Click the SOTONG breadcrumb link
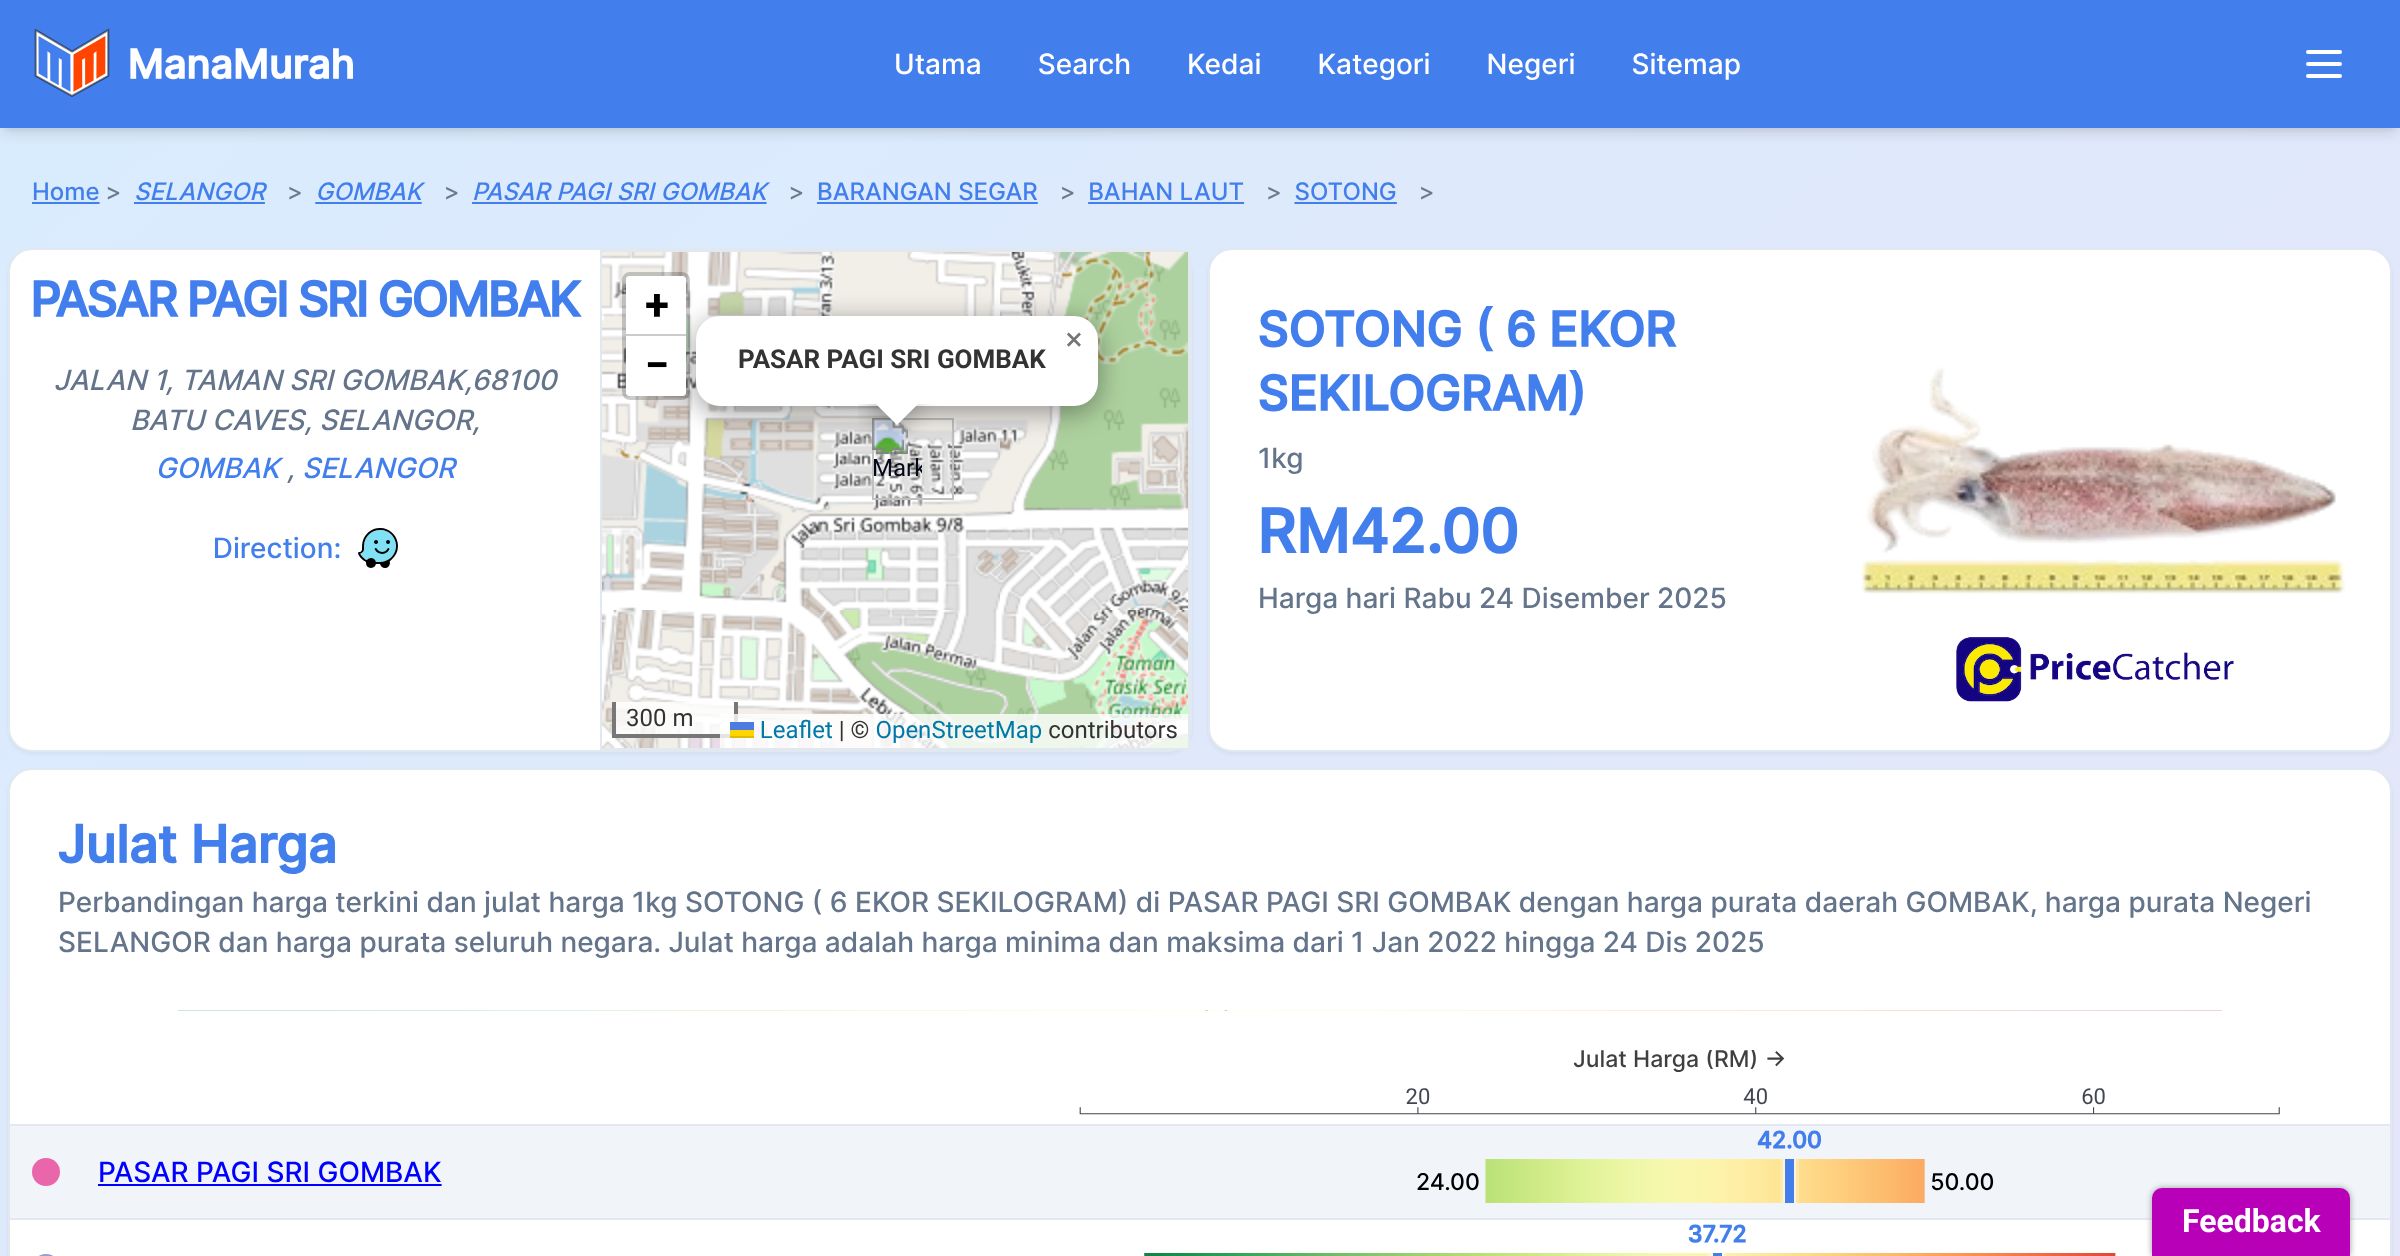Image resolution: width=2400 pixels, height=1256 pixels. pyautogui.click(x=1344, y=191)
